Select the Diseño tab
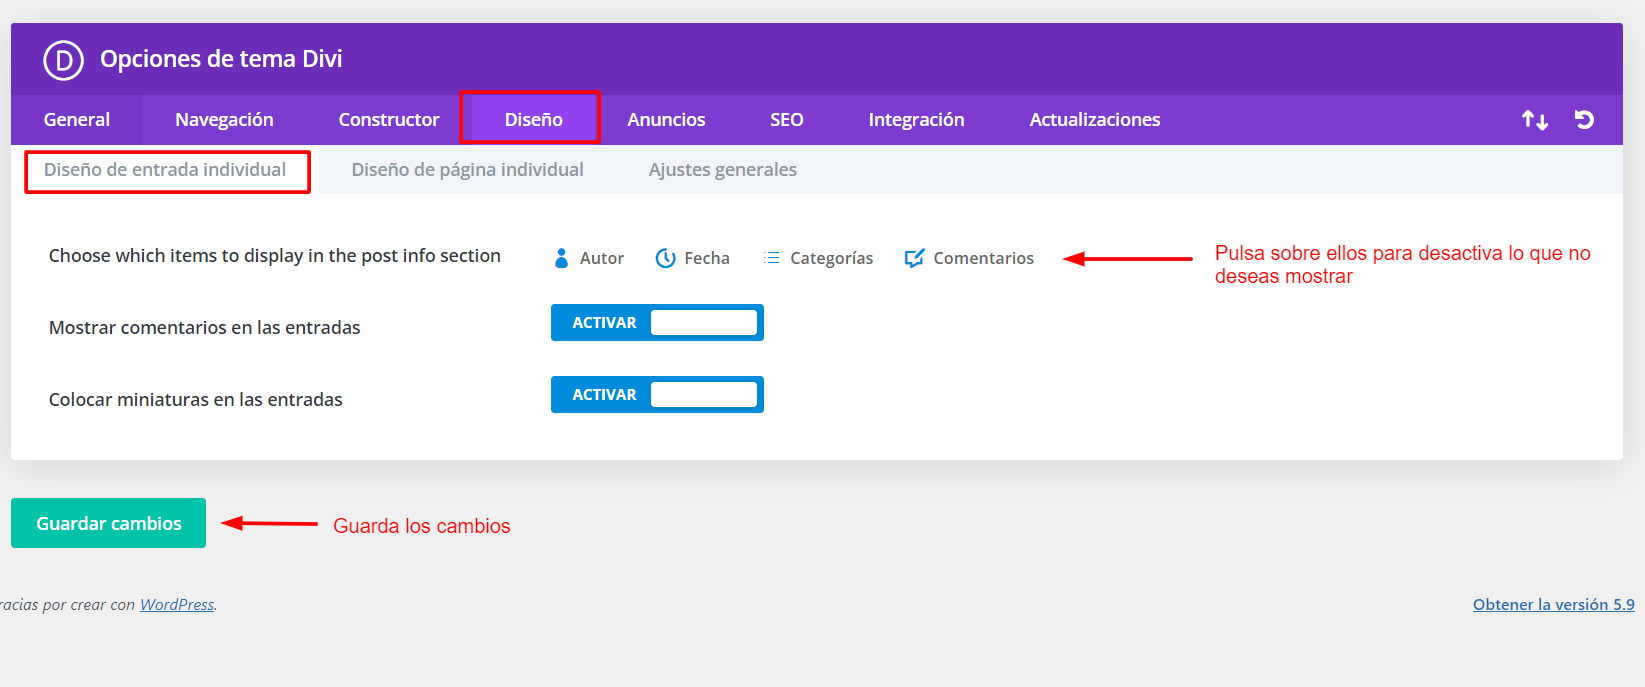The width and height of the screenshot is (1645, 687). (x=533, y=120)
